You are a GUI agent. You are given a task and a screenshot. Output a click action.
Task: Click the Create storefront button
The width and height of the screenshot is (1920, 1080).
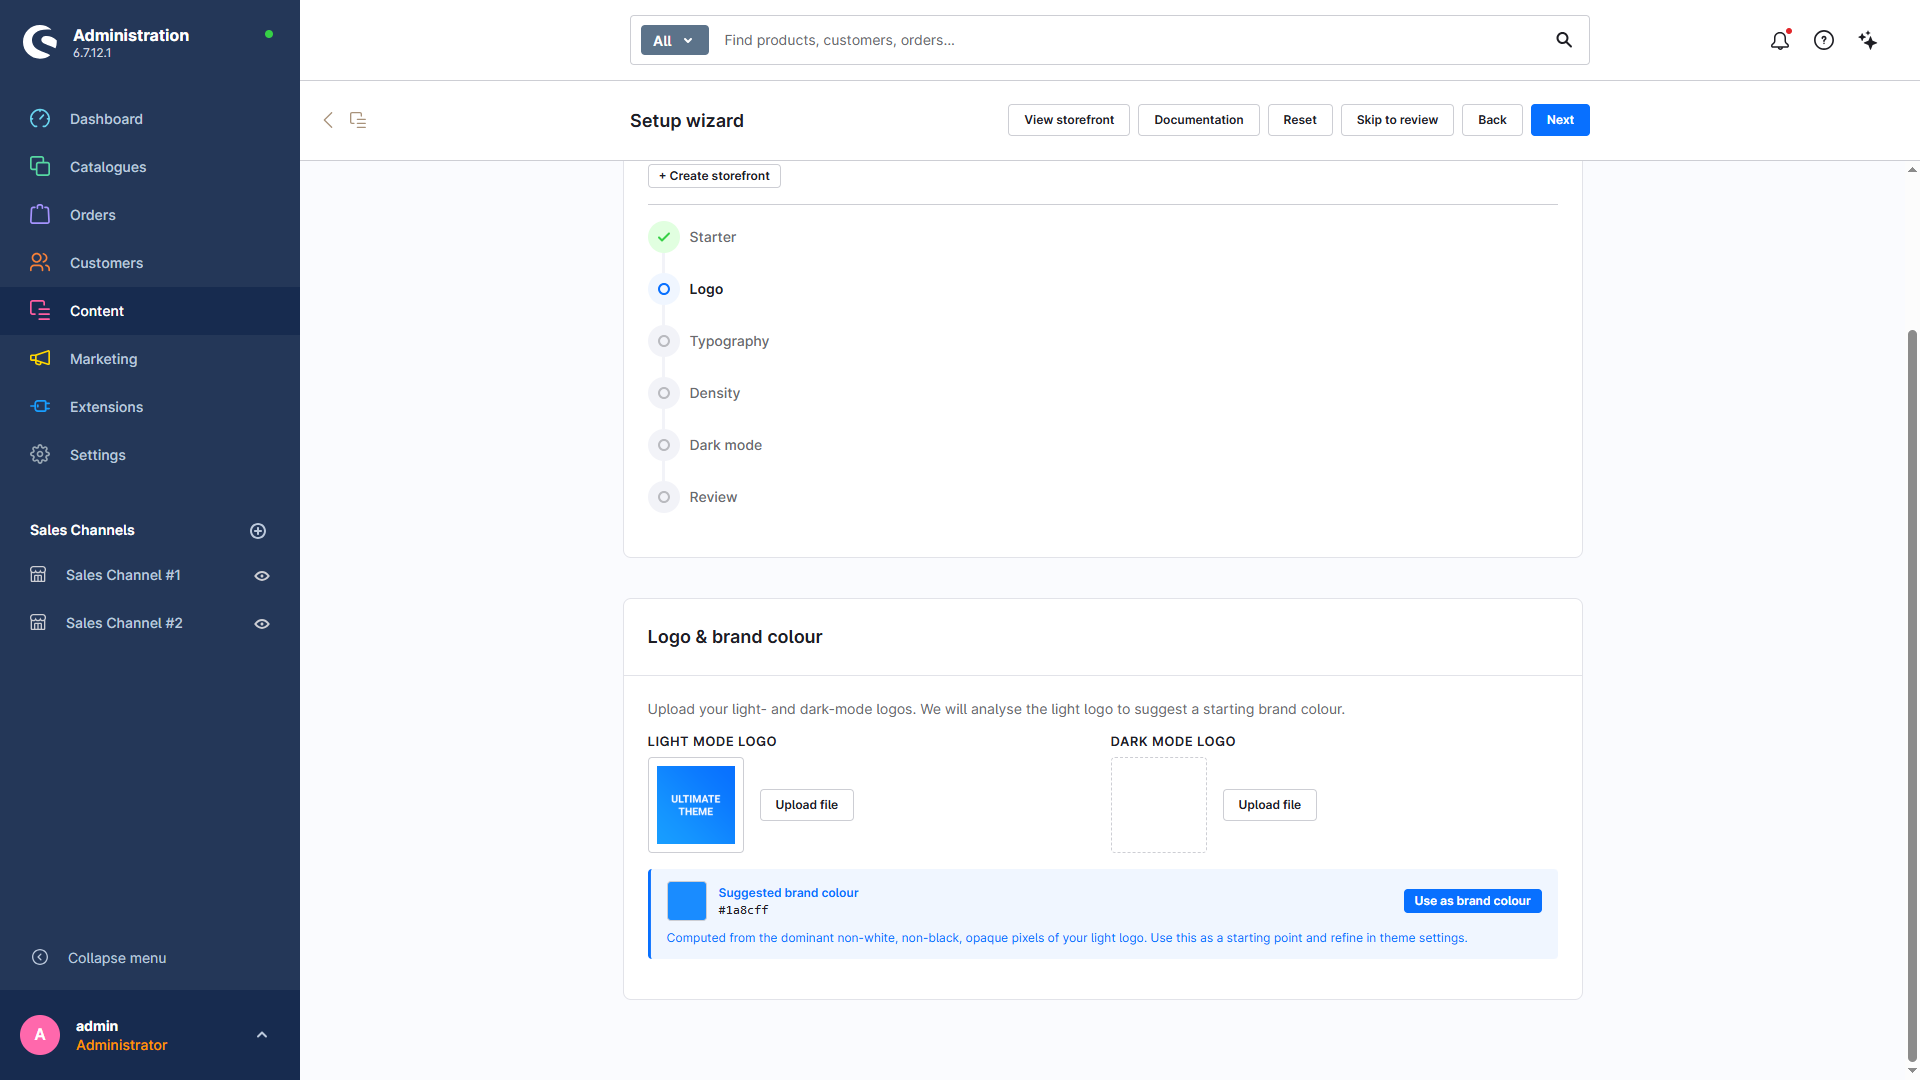(x=714, y=176)
